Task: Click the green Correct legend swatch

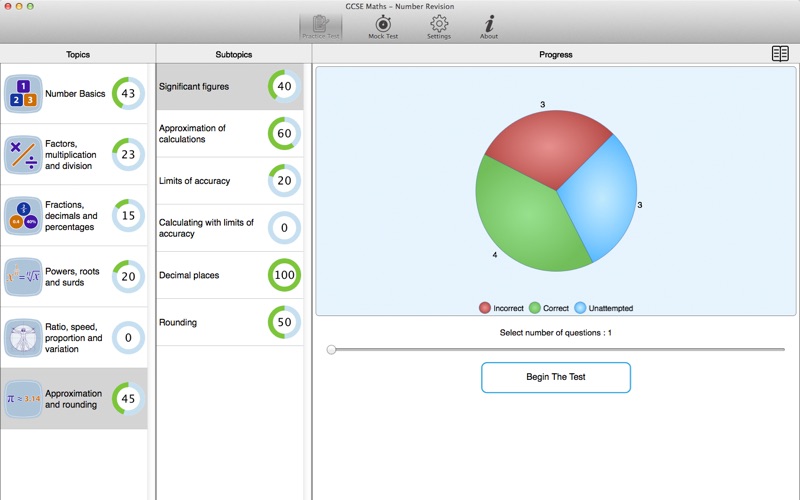Action: point(535,308)
